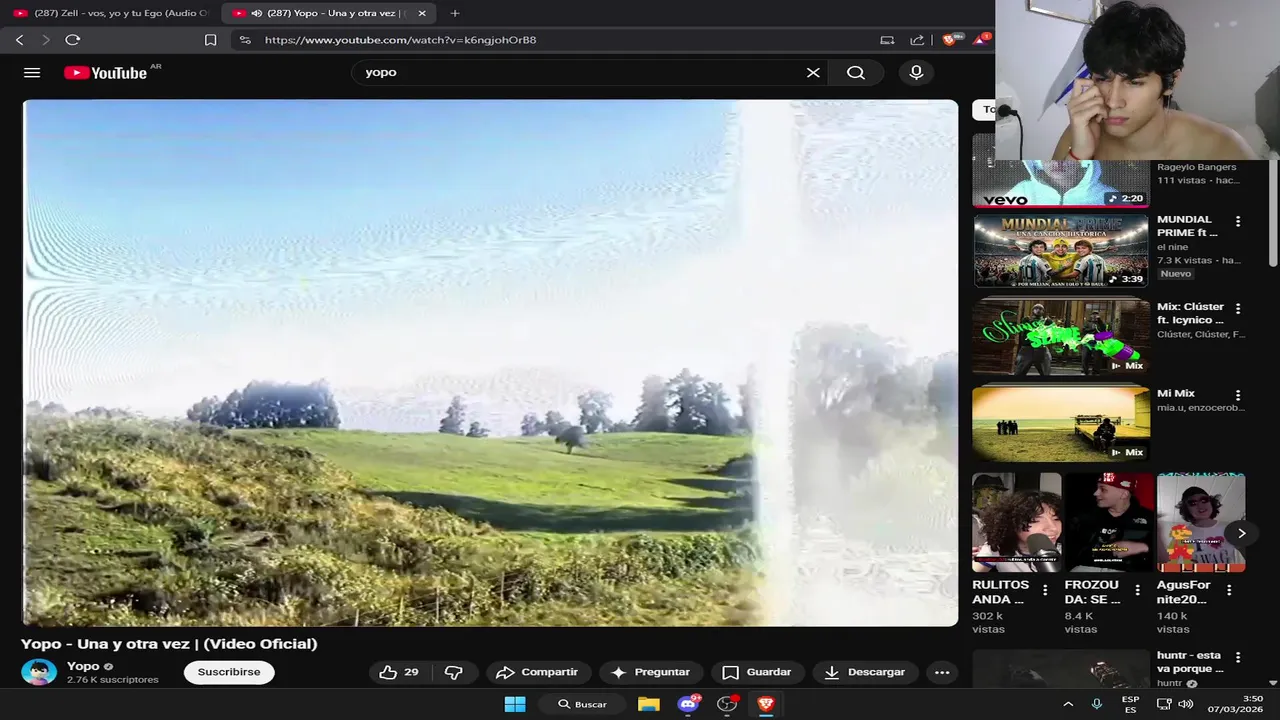1280x720 pixels.
Task: Open Yopo channel avatar
Action: [x=39, y=672]
